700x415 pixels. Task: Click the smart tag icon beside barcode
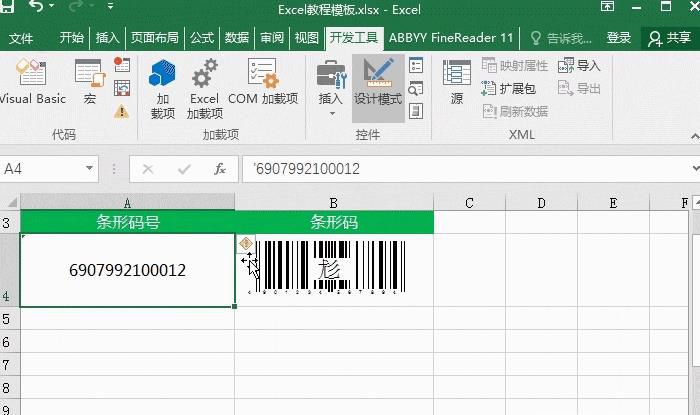click(x=246, y=244)
